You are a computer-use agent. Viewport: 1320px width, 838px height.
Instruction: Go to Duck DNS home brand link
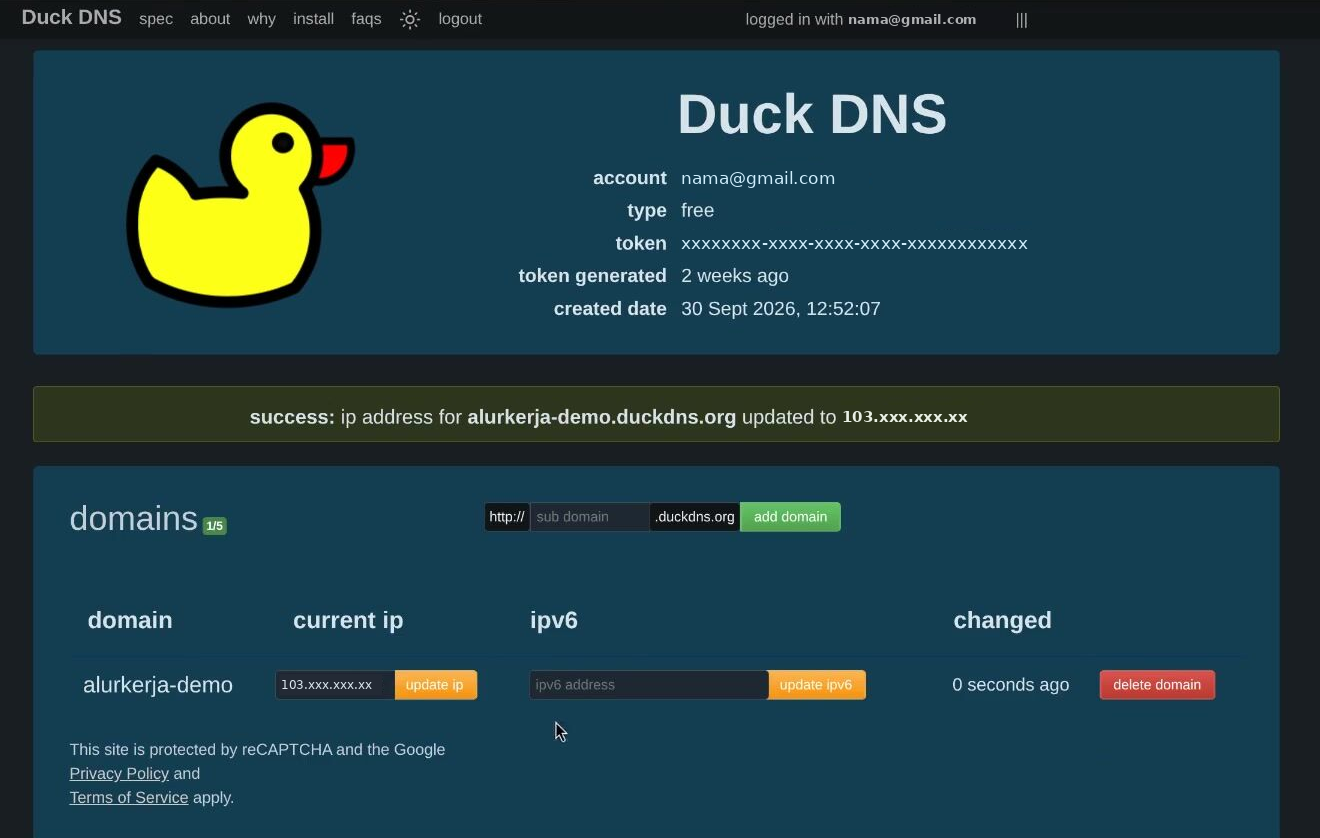tap(72, 17)
